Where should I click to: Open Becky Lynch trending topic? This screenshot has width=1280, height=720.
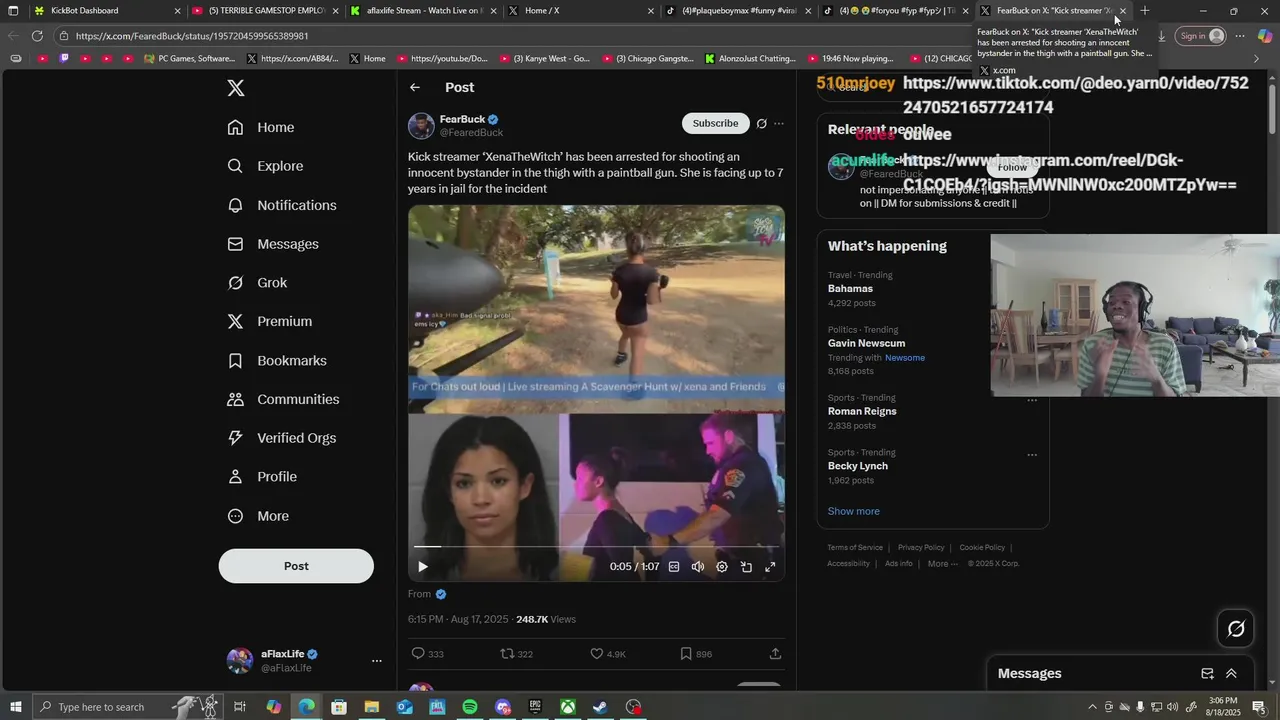click(858, 466)
